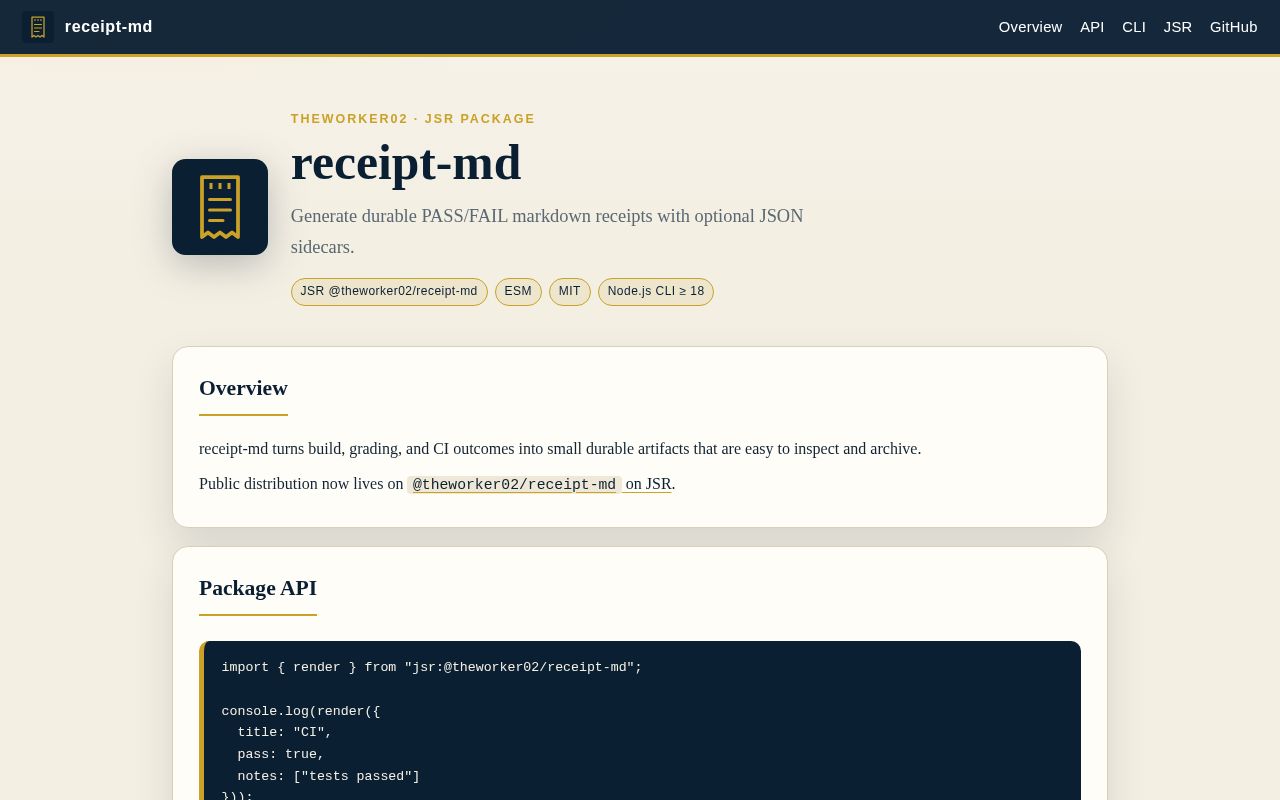This screenshot has width=1280, height=800.
Task: Click the JSR @theworker02/receipt-md badge
Action: coord(389,292)
